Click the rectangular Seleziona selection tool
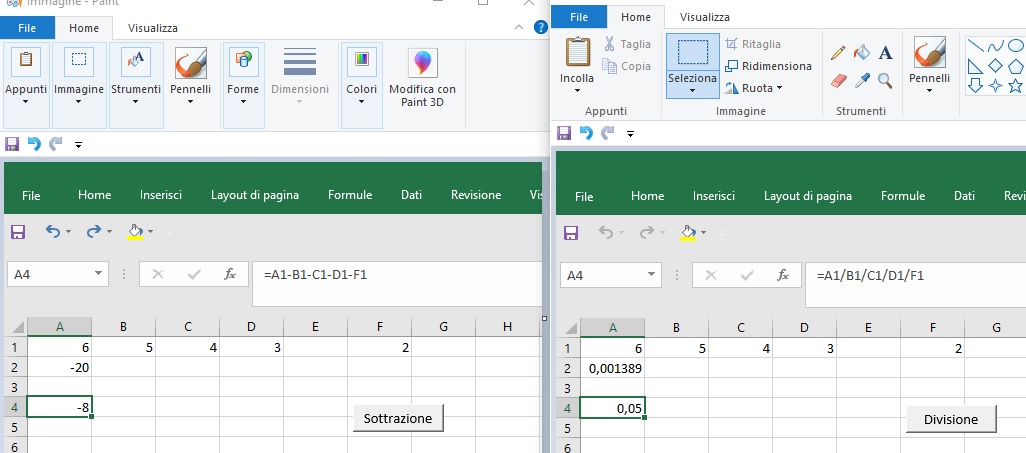Screen dimensions: 1026x453 click(x=693, y=52)
